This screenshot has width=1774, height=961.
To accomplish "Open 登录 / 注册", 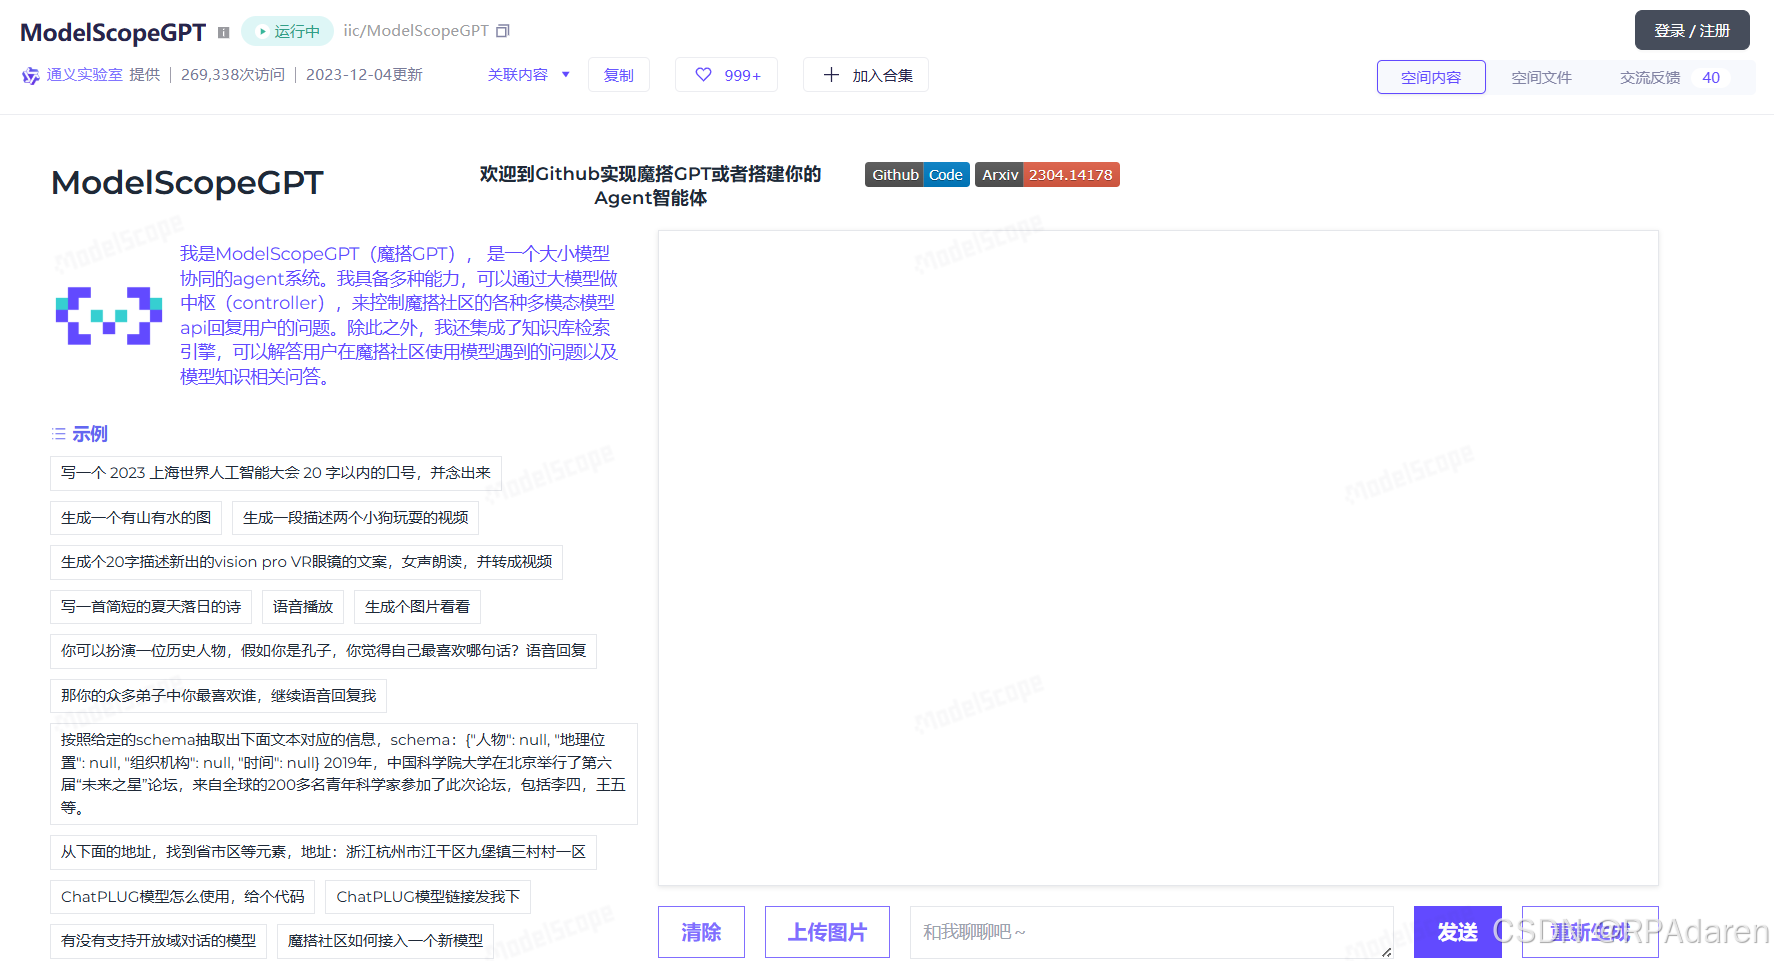I will (1692, 30).
